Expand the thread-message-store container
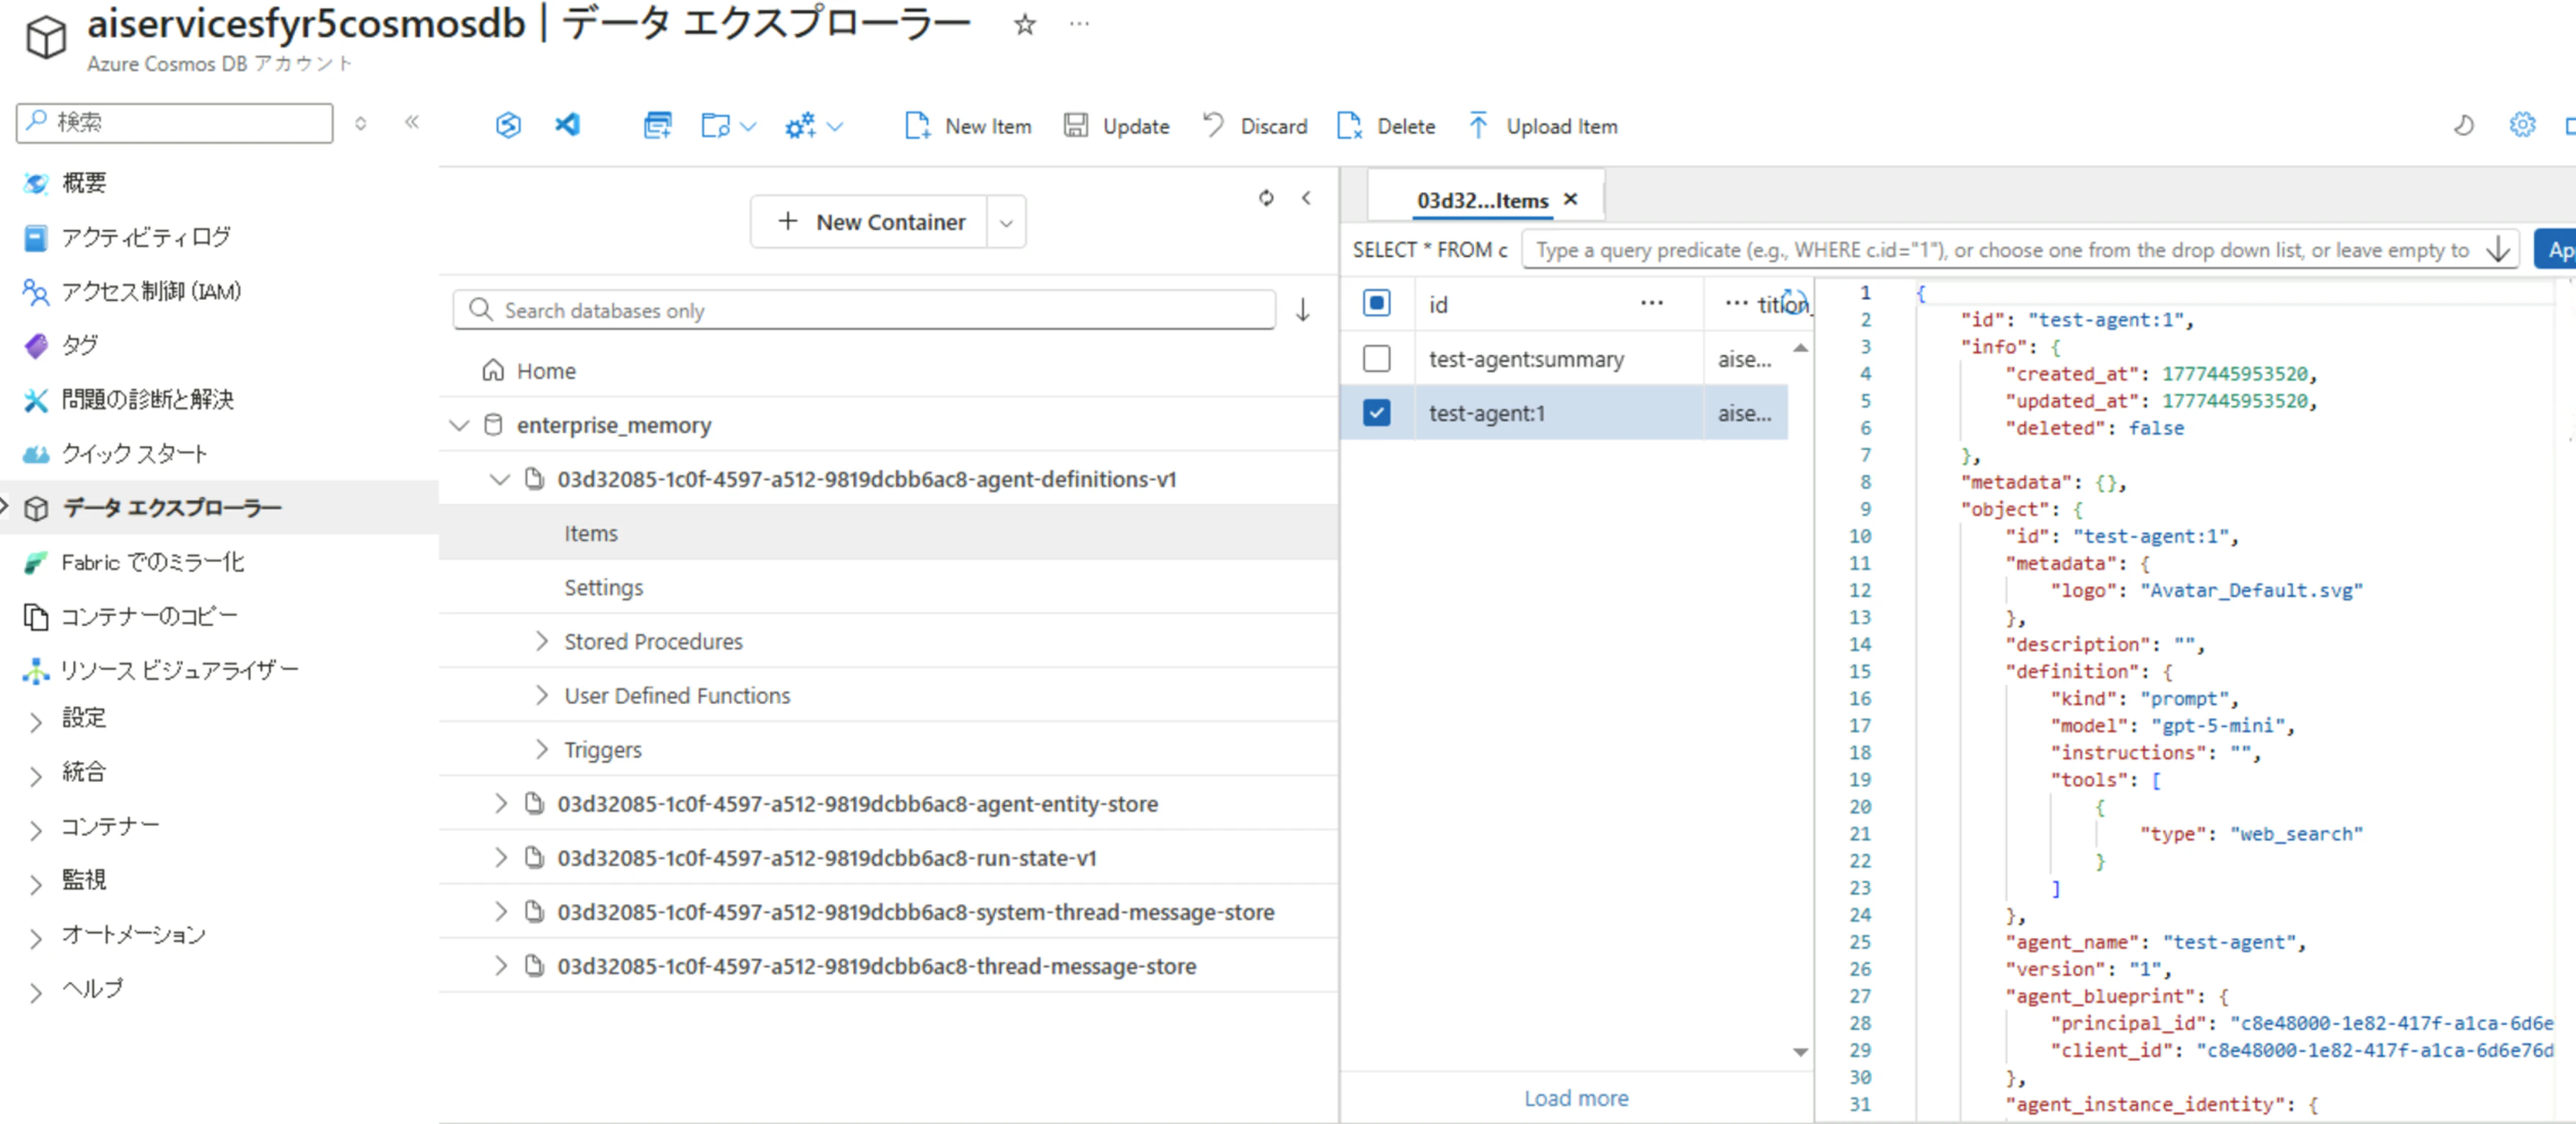Screen dimensions: 2576x1124 coord(500,965)
